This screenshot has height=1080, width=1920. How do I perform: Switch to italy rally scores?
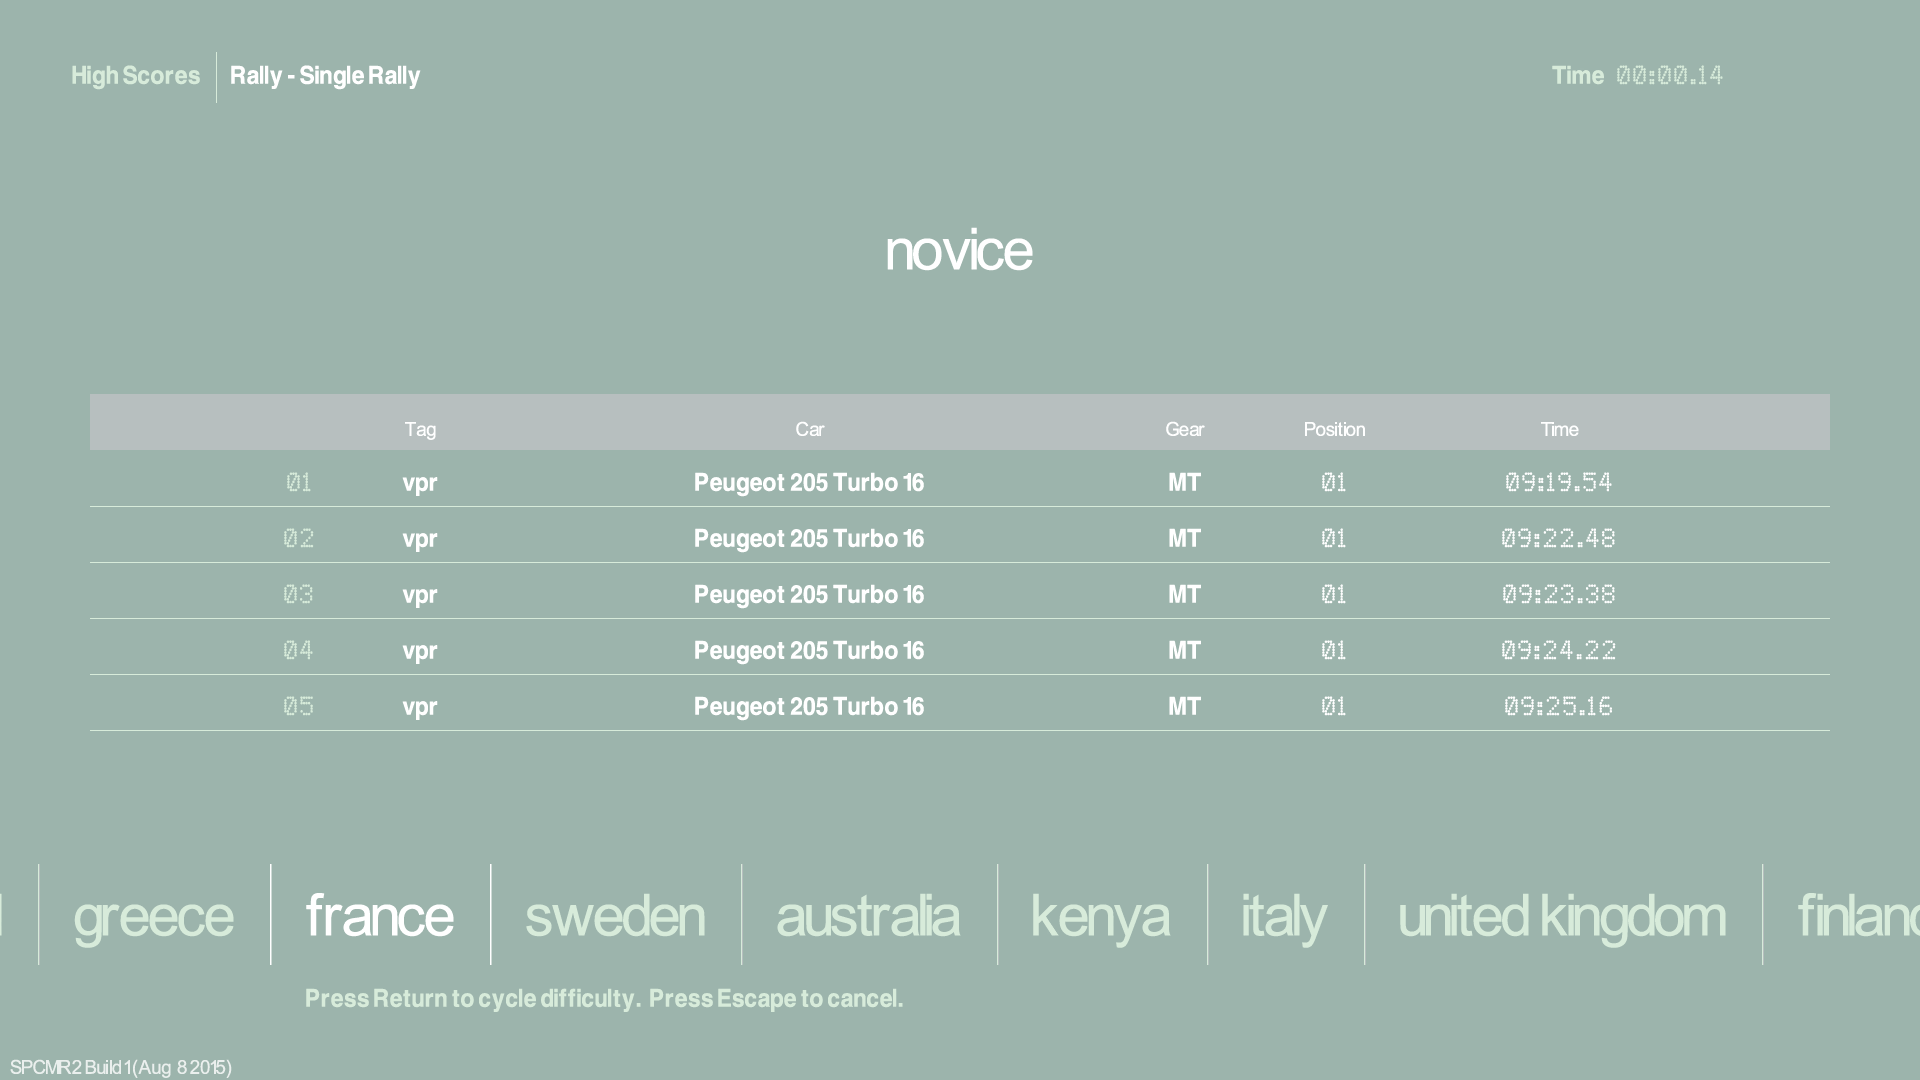click(1284, 916)
